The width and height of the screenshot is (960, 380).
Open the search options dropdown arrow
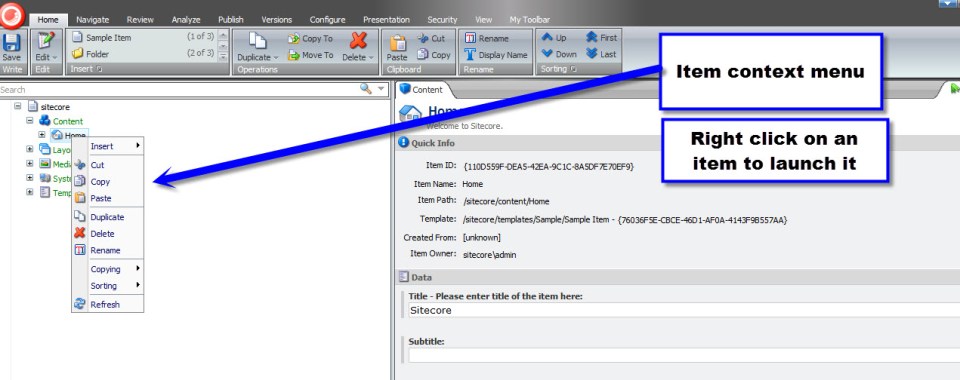[x=381, y=89]
